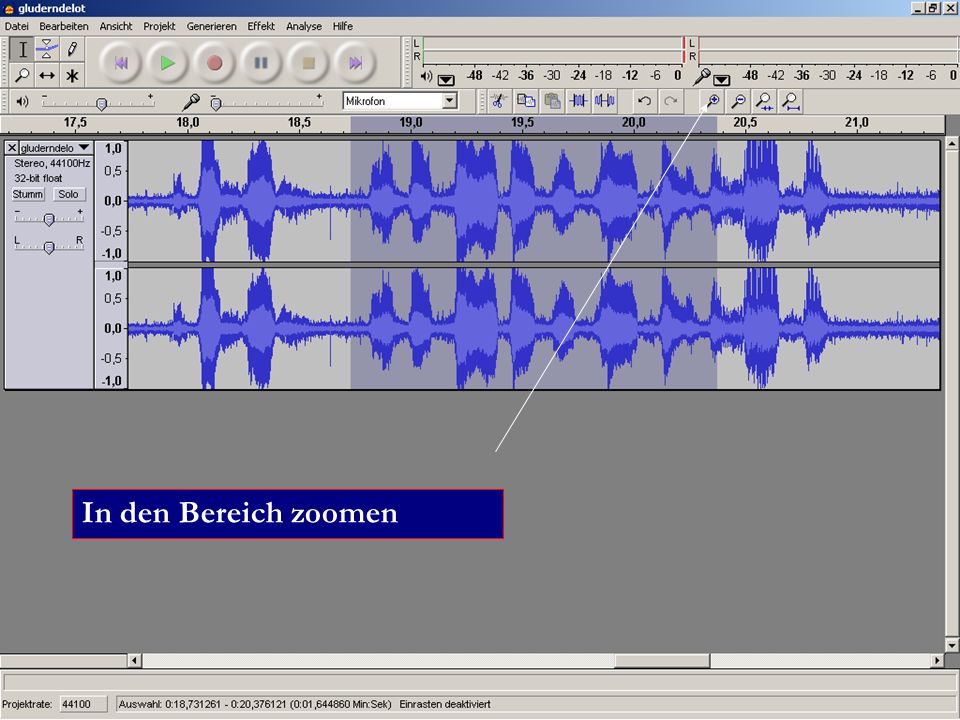Start playback with the green Play button
Viewport: 960px width, 720px height.
coord(167,63)
